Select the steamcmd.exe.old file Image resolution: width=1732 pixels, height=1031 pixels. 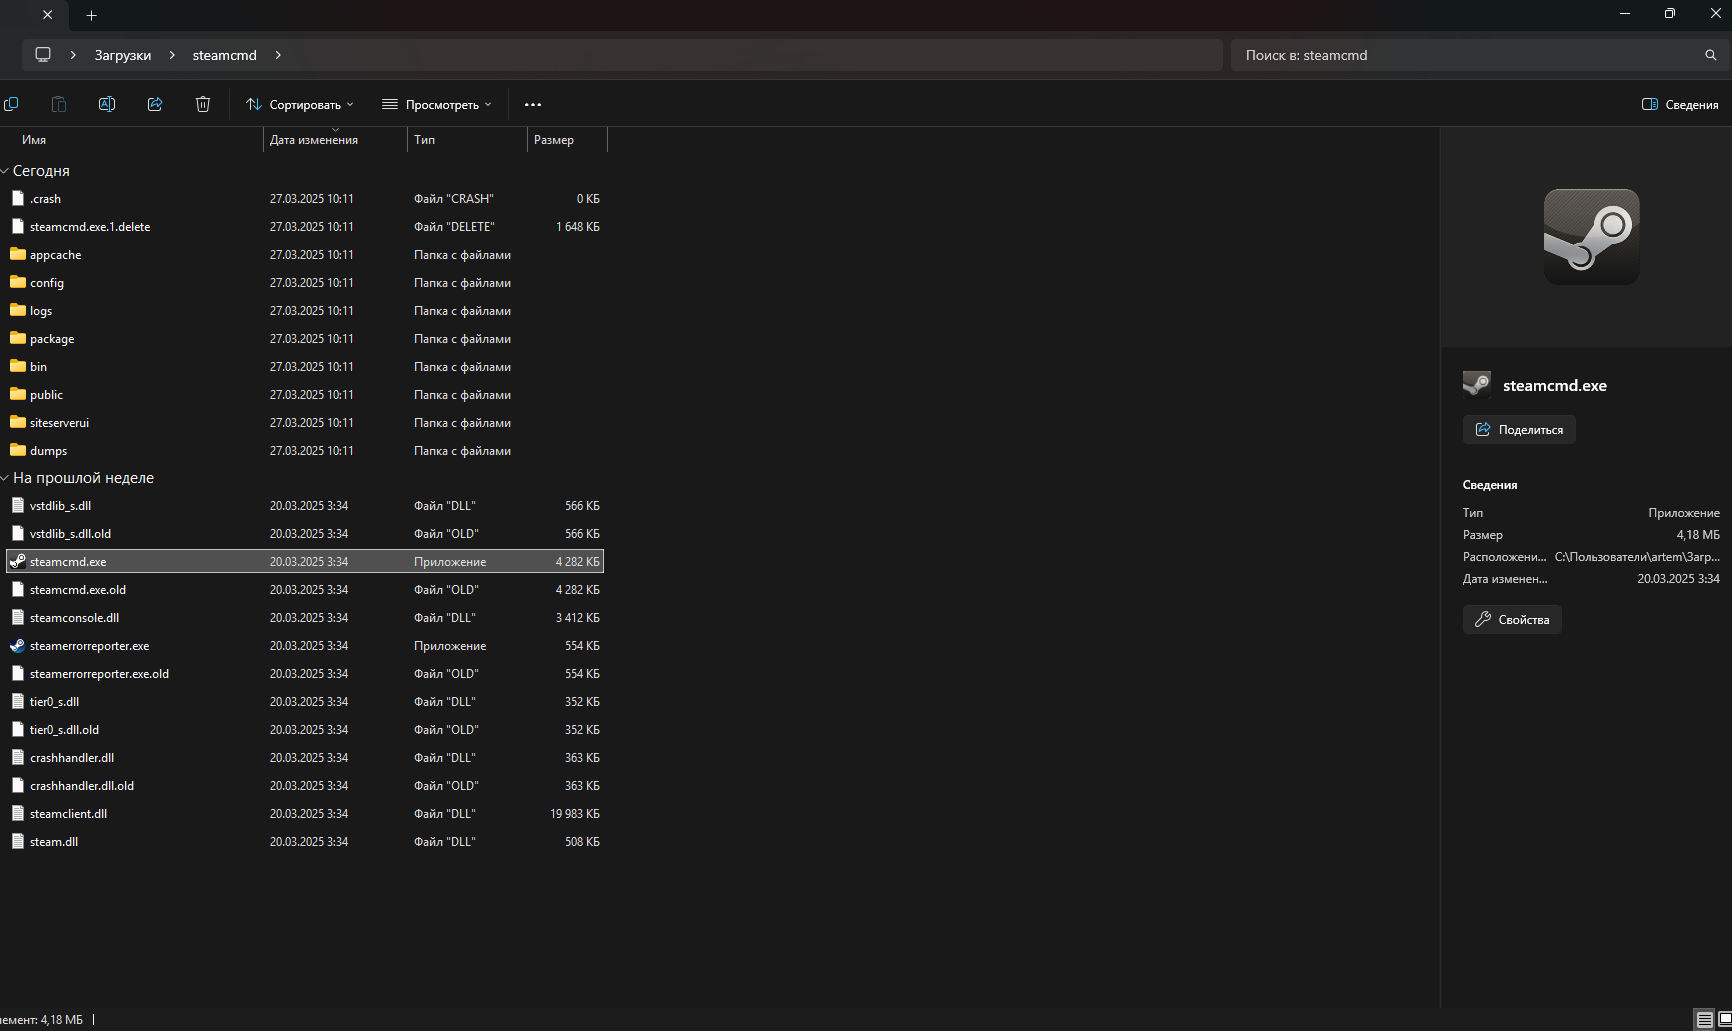tap(305, 589)
